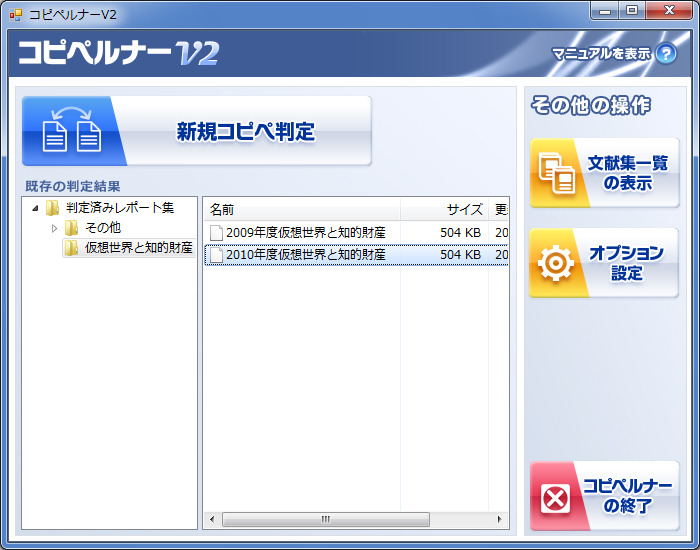Click the stacked documents icon for 文献集一覧
700x550 pixels.
[556, 173]
